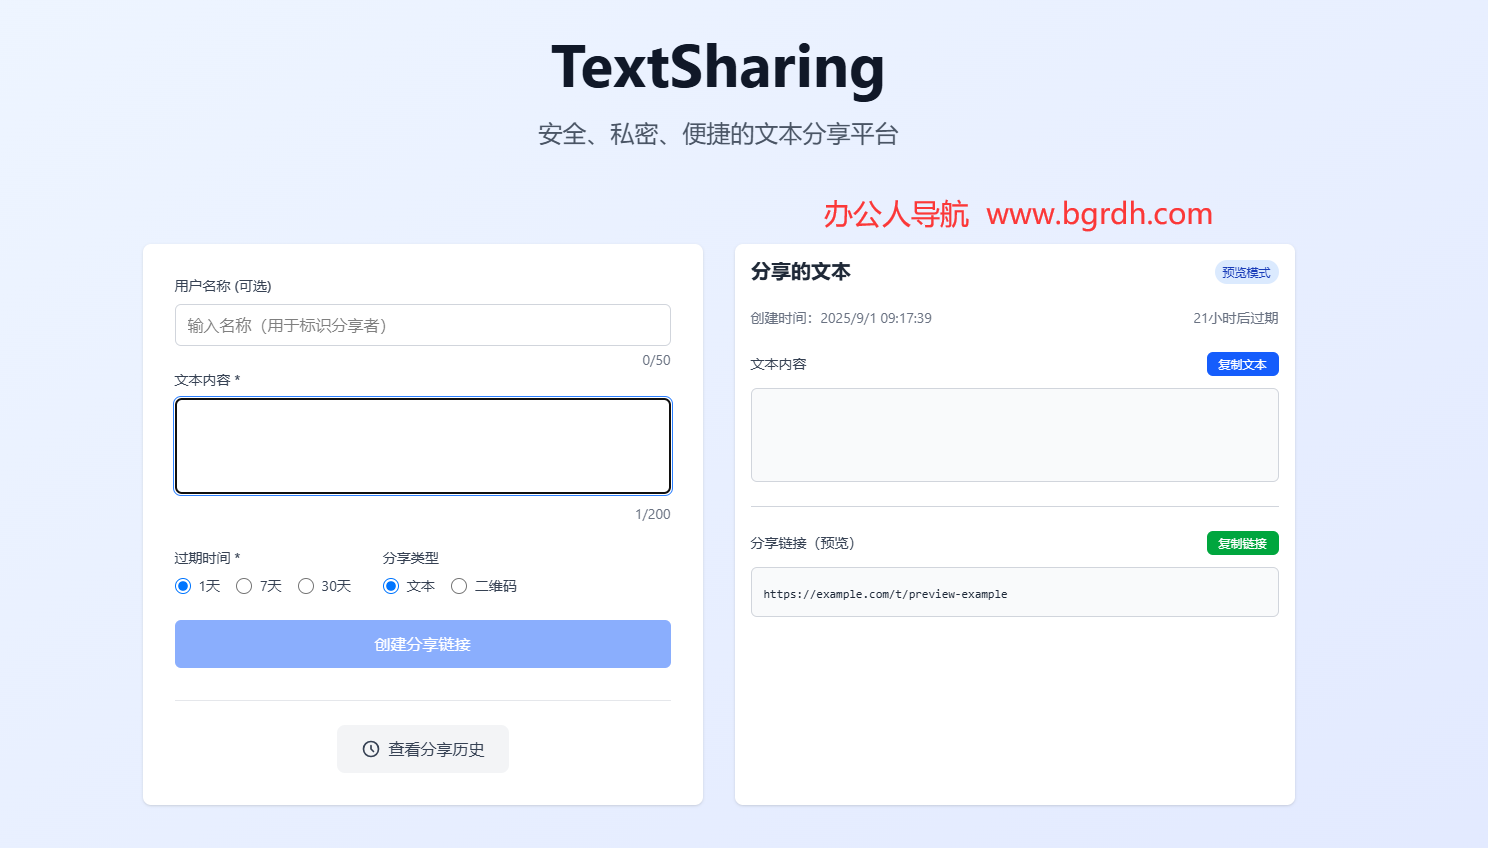Image resolution: width=1488 pixels, height=848 pixels.
Task: Click the 分享的文本 heading
Action: click(x=801, y=271)
